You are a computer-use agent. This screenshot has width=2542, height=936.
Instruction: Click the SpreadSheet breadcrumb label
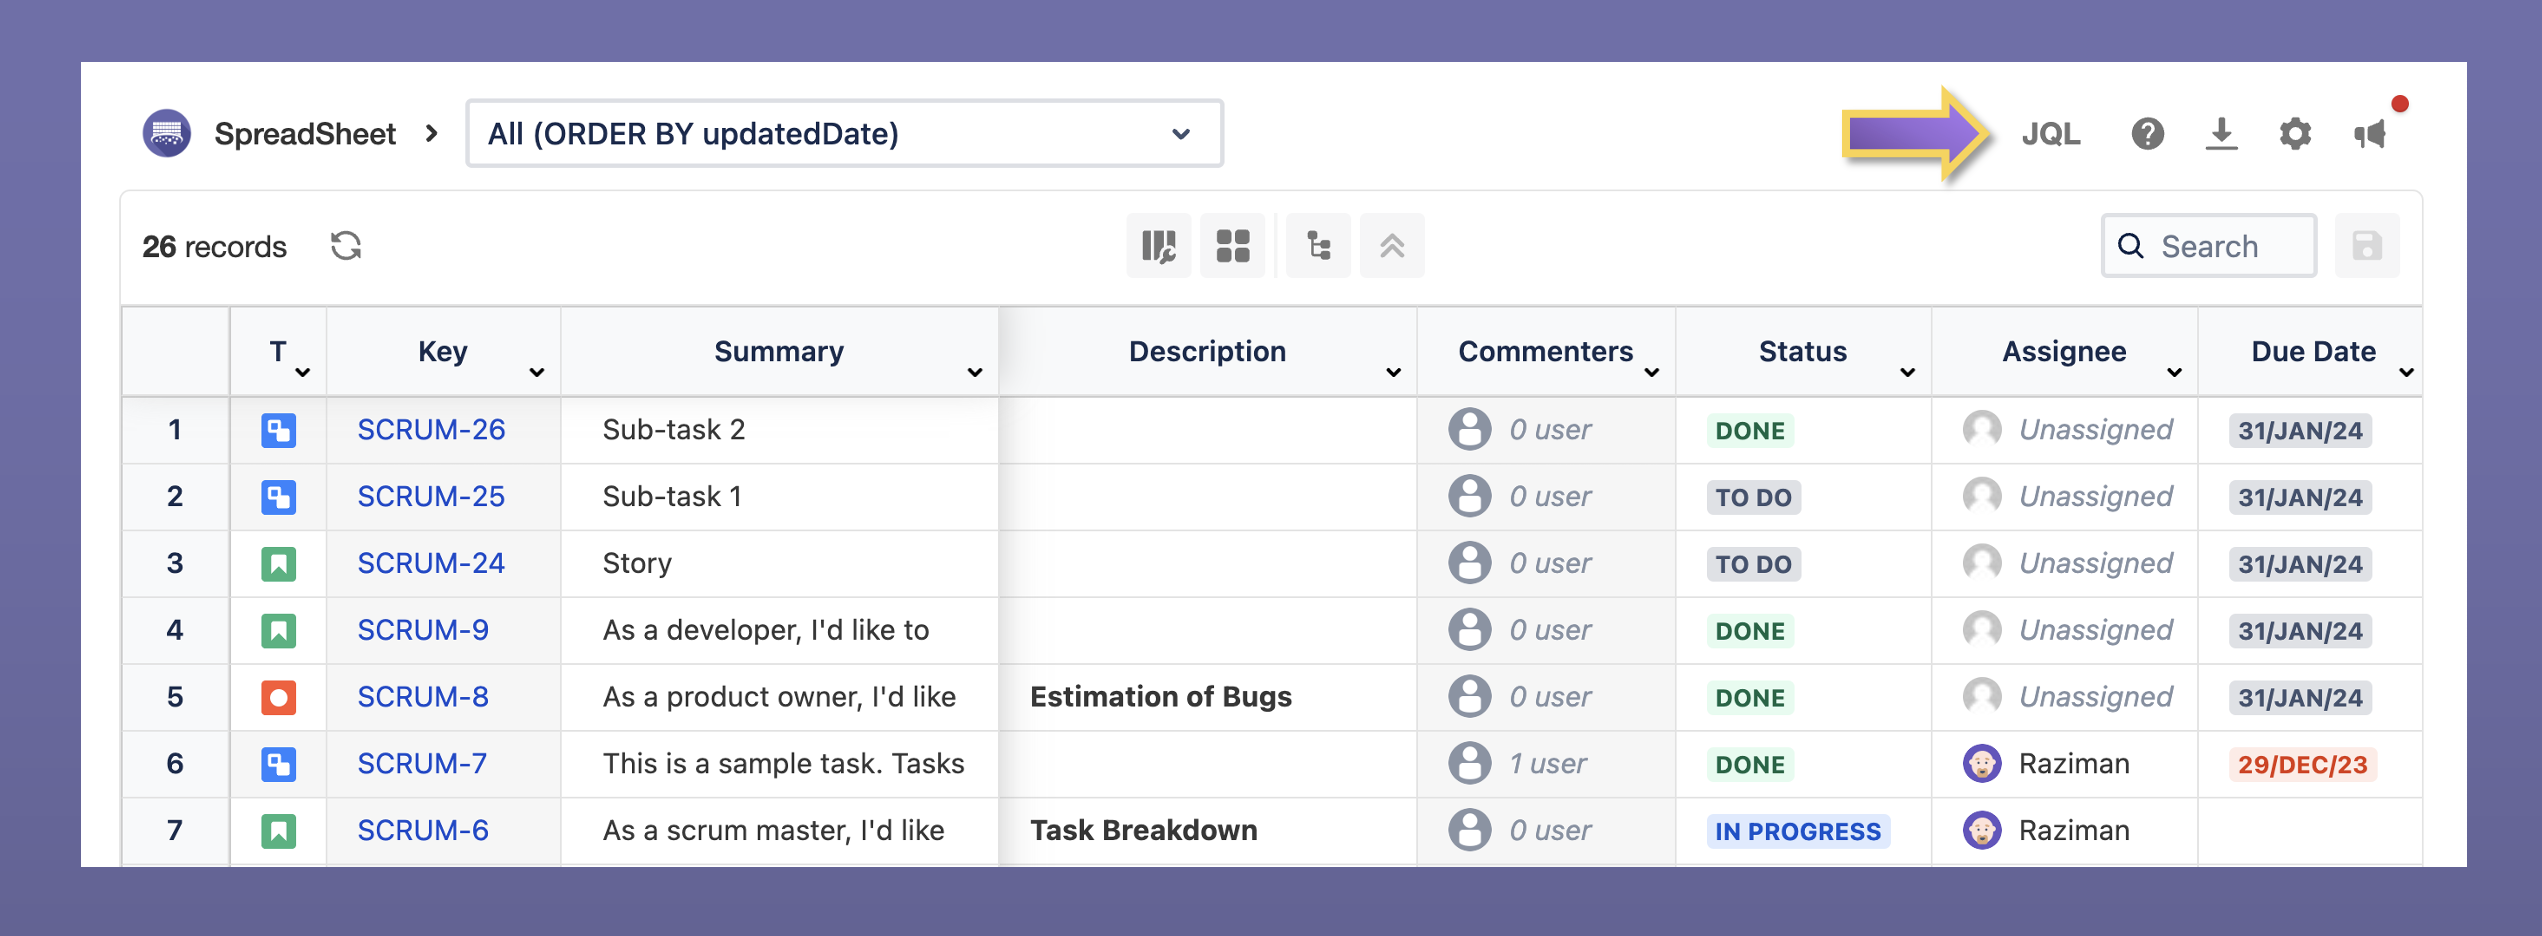[304, 133]
